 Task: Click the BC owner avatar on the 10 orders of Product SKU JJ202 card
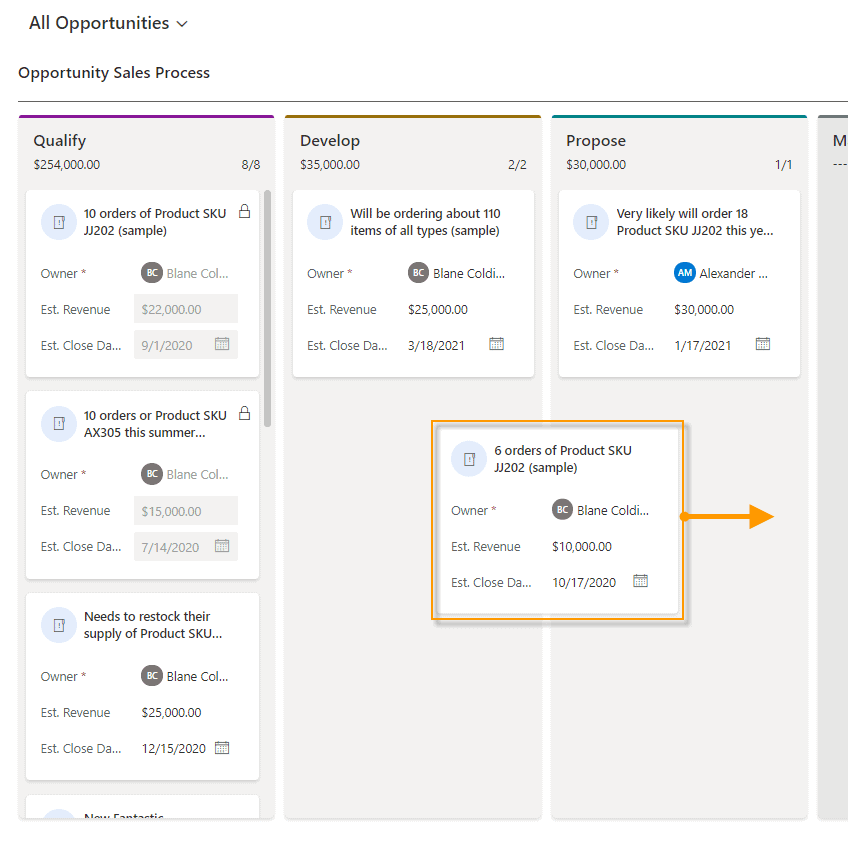point(152,273)
